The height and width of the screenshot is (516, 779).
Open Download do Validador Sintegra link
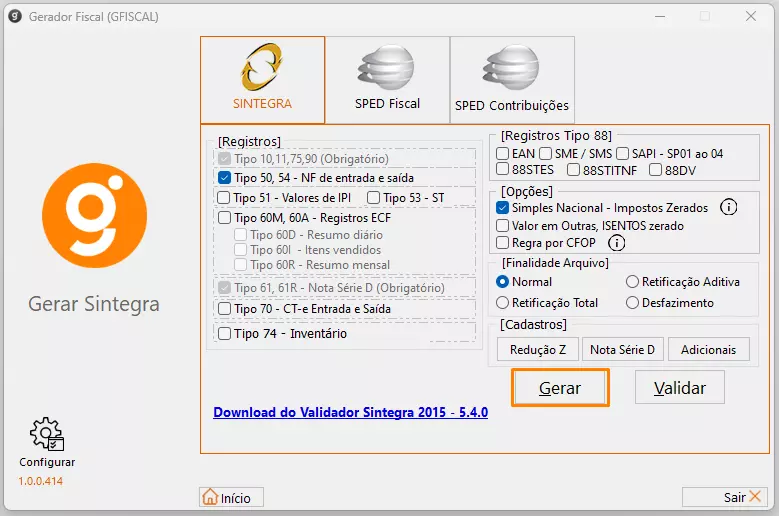point(350,412)
